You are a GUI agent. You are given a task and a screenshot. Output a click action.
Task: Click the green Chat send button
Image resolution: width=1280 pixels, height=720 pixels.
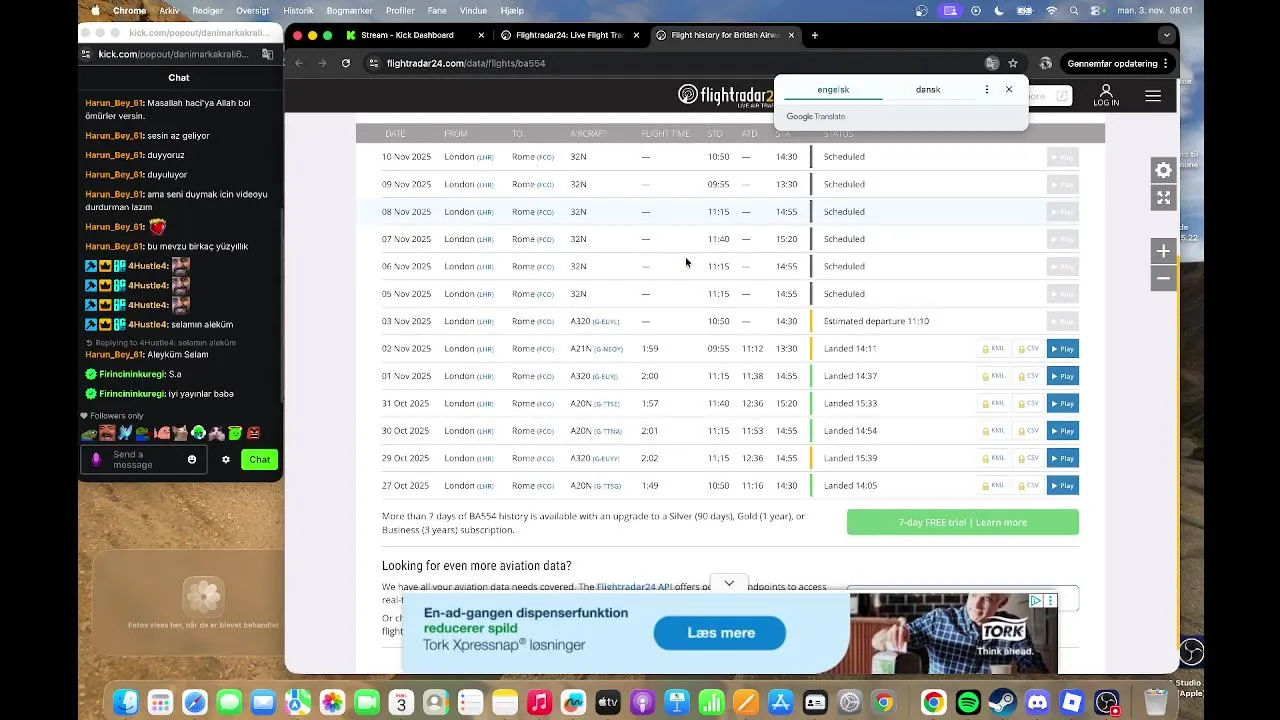click(260, 459)
